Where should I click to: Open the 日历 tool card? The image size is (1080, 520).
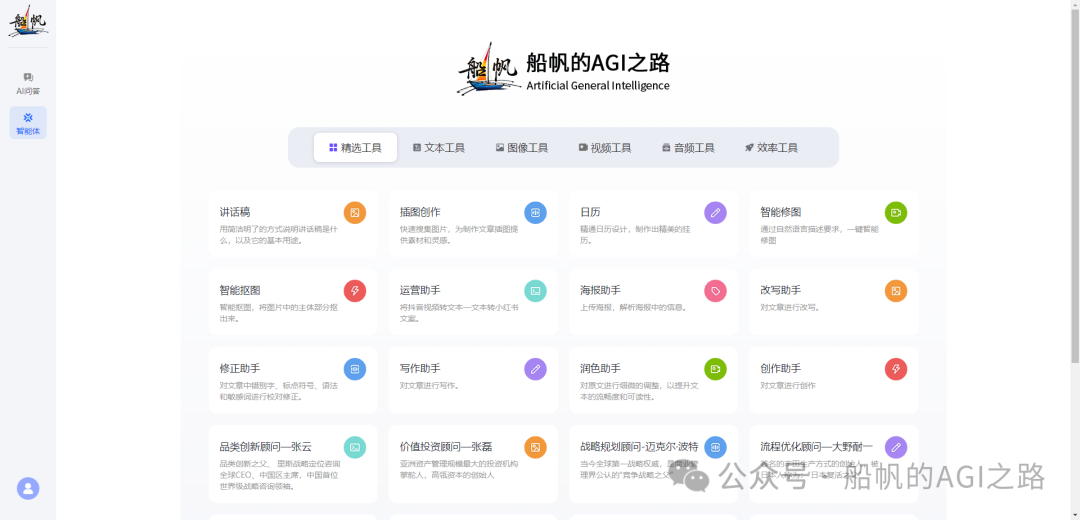(654, 224)
